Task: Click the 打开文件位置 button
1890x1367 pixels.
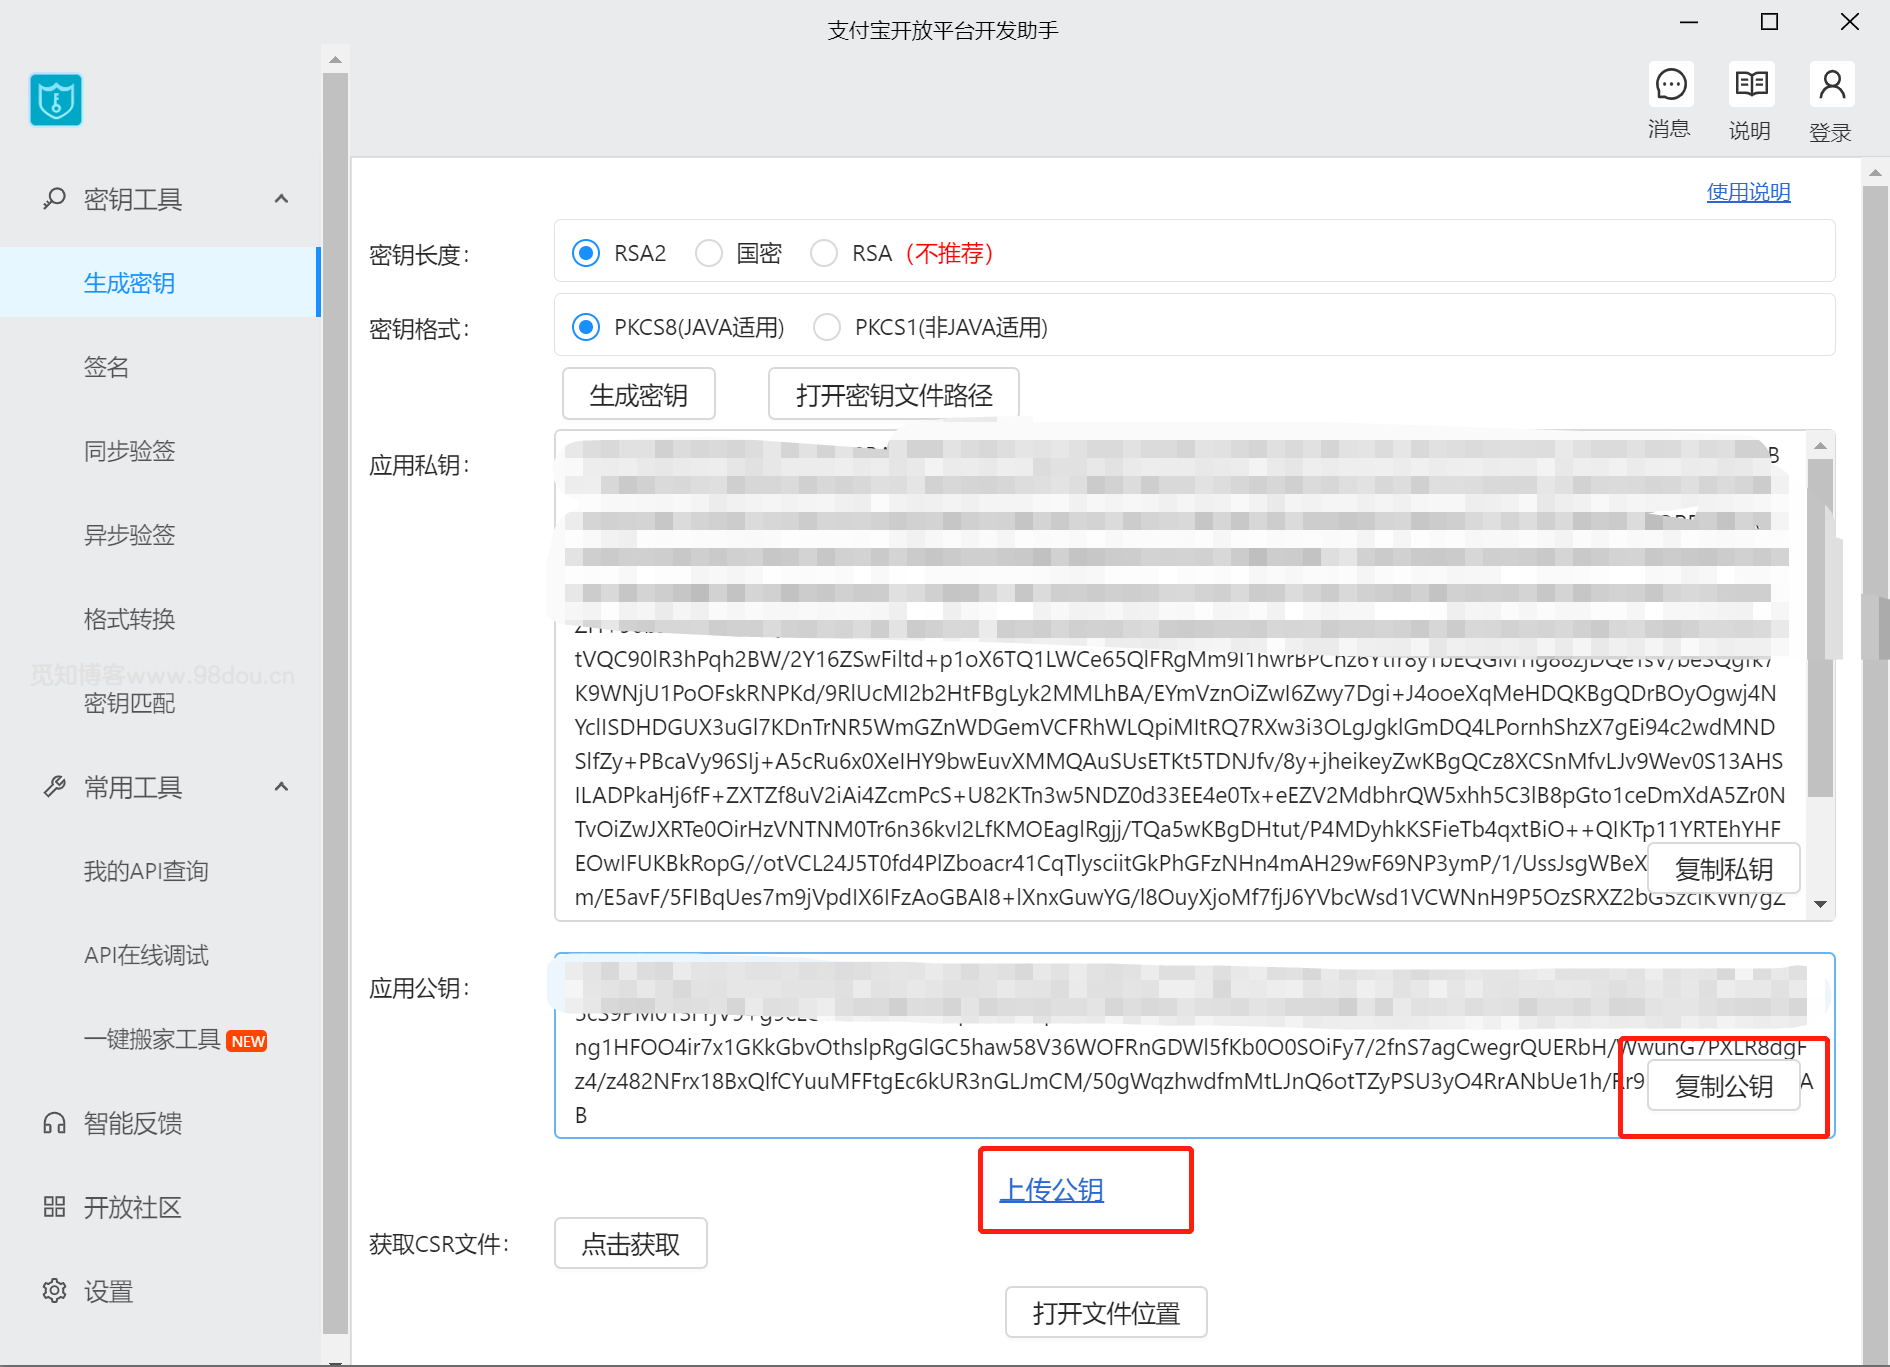Action: click(1106, 1312)
